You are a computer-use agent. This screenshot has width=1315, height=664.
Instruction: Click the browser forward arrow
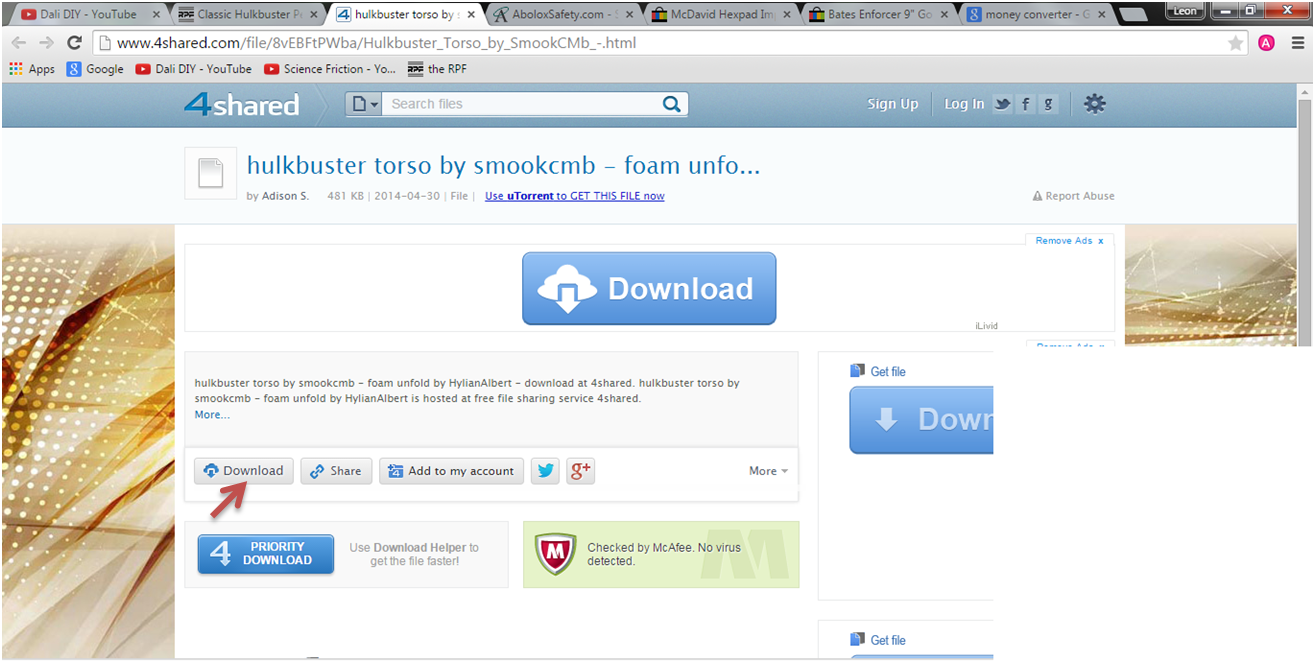pos(46,43)
